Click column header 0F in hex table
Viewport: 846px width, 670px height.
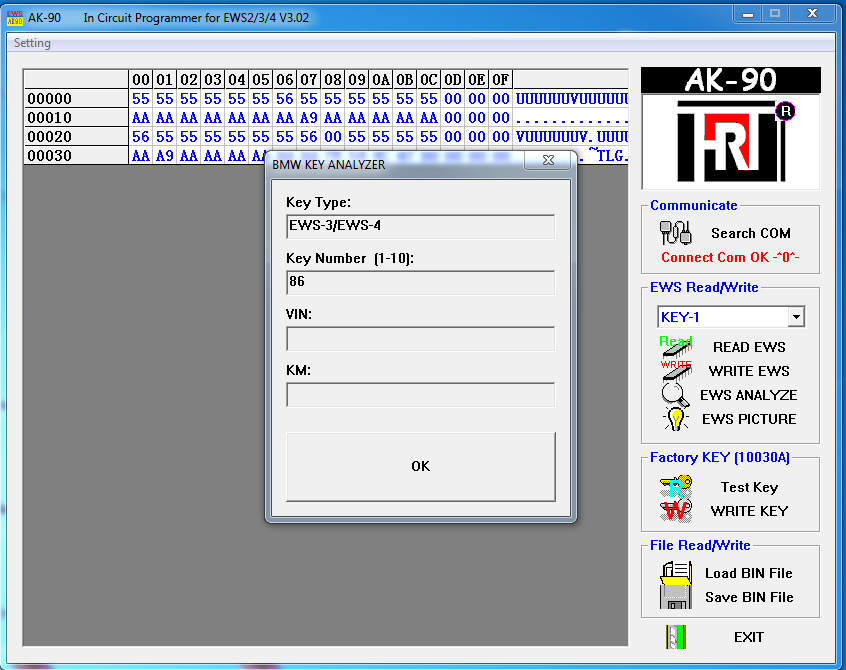point(501,80)
